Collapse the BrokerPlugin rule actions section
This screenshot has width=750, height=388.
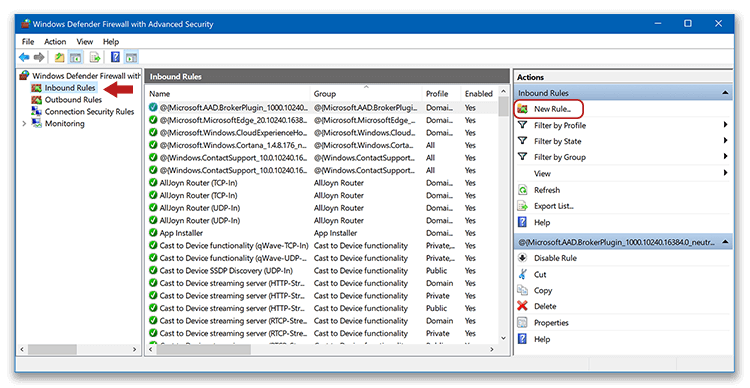725,243
